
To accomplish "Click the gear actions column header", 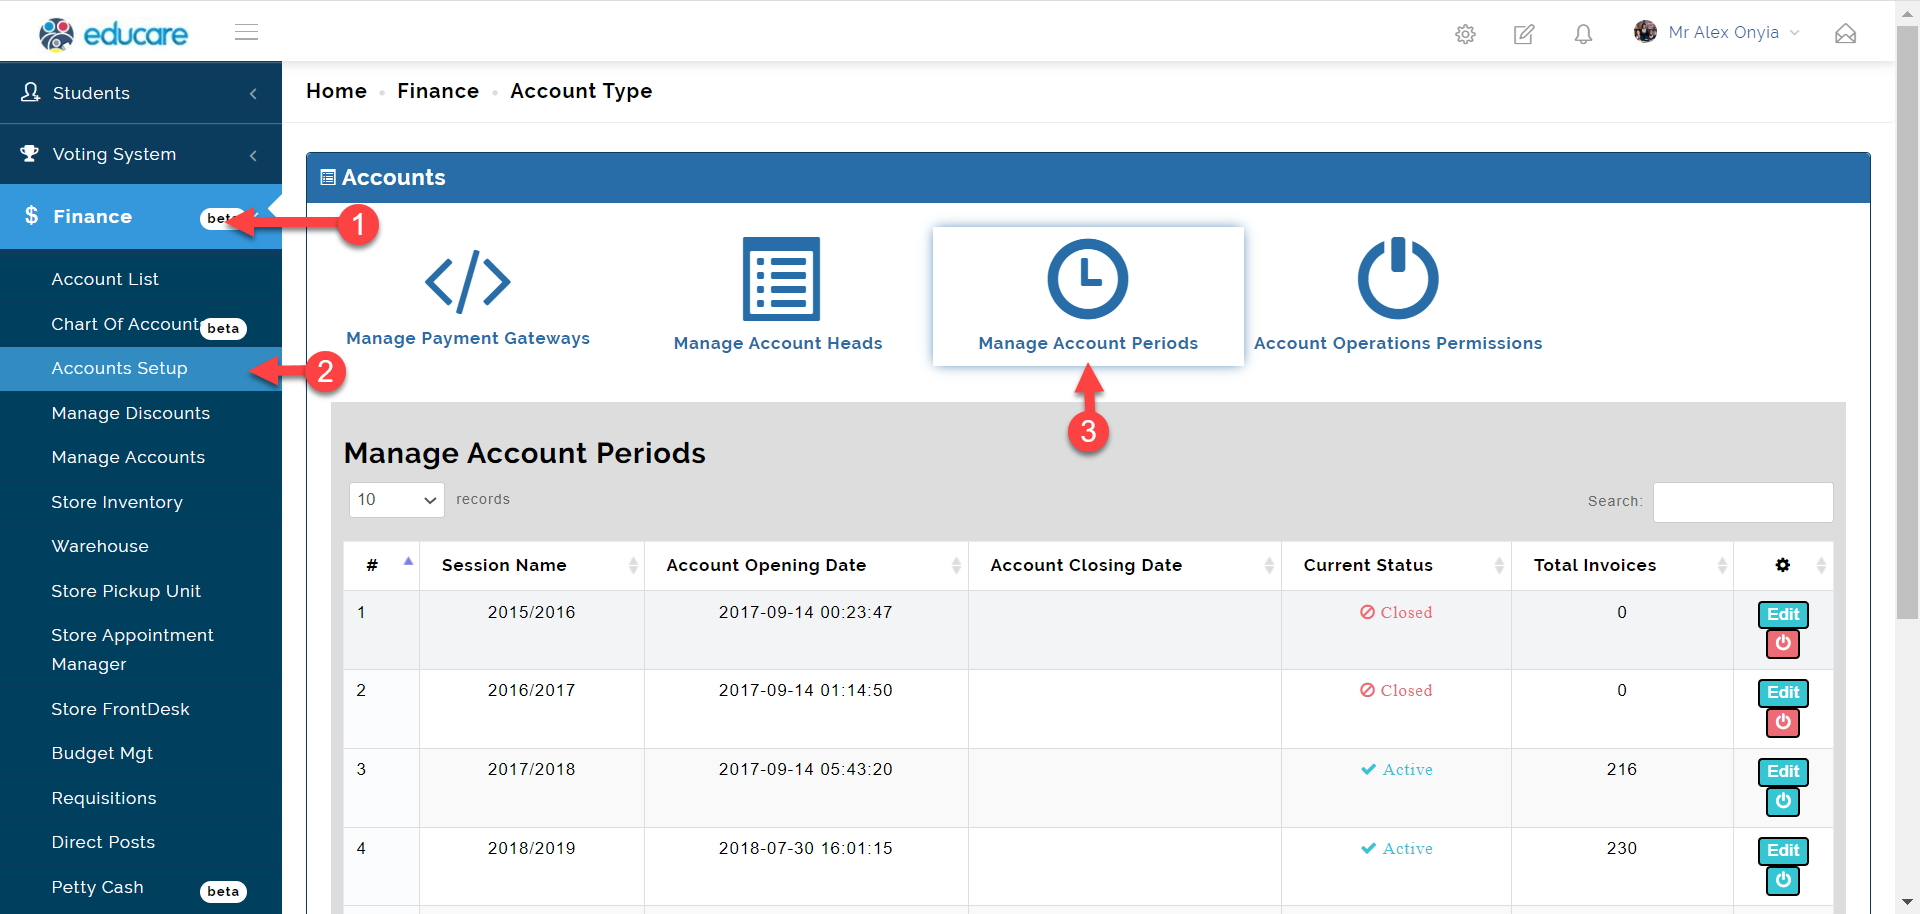I will point(1783,565).
